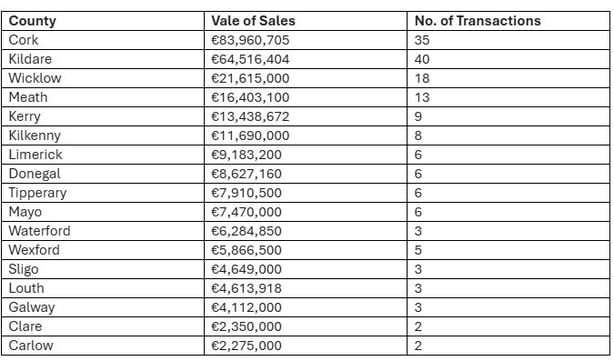Click Wexford's 5 transactions cell
Viewport: 614px width, 361px height.
tap(508, 250)
